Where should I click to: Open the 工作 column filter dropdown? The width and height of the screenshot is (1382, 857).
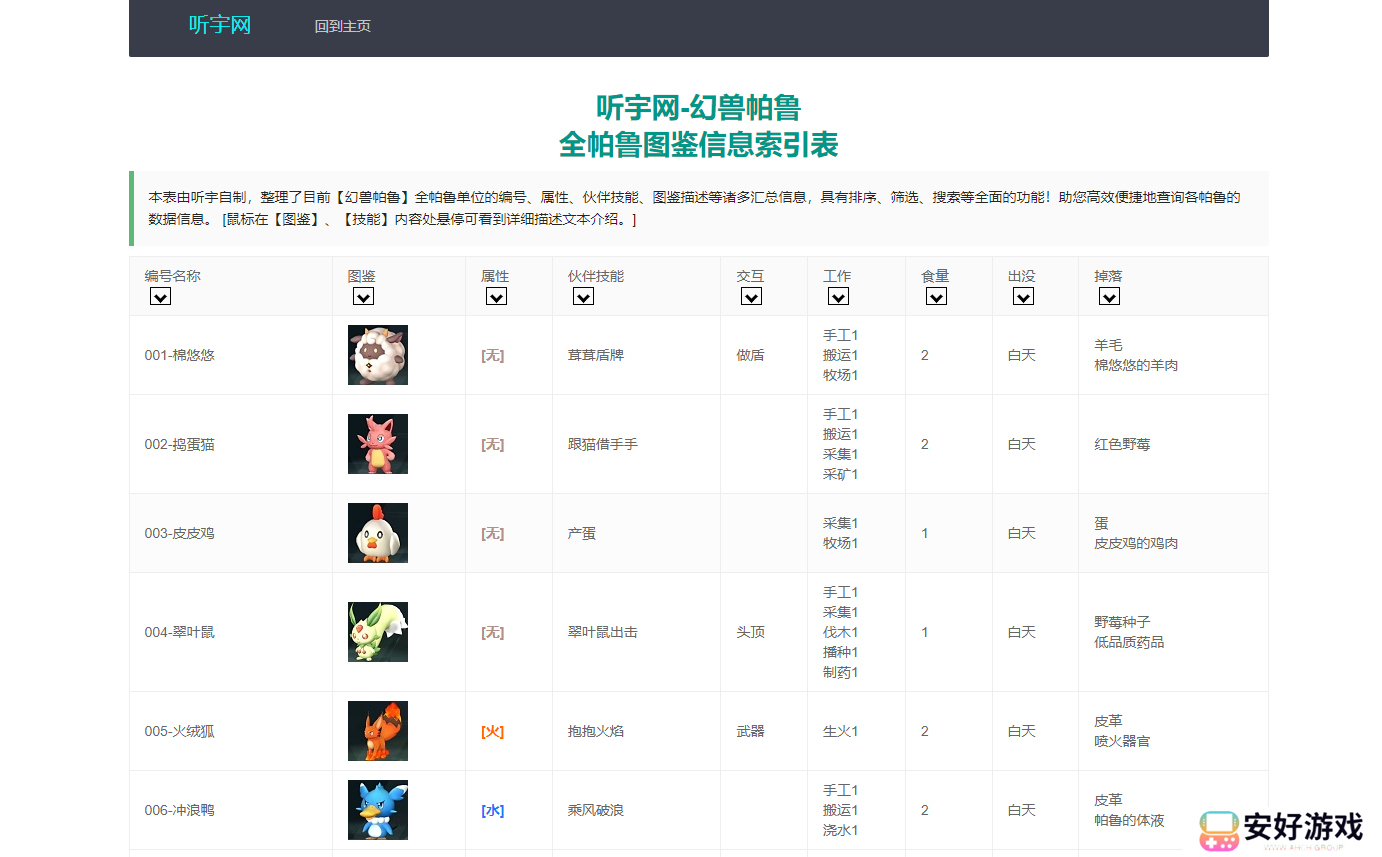coord(839,296)
